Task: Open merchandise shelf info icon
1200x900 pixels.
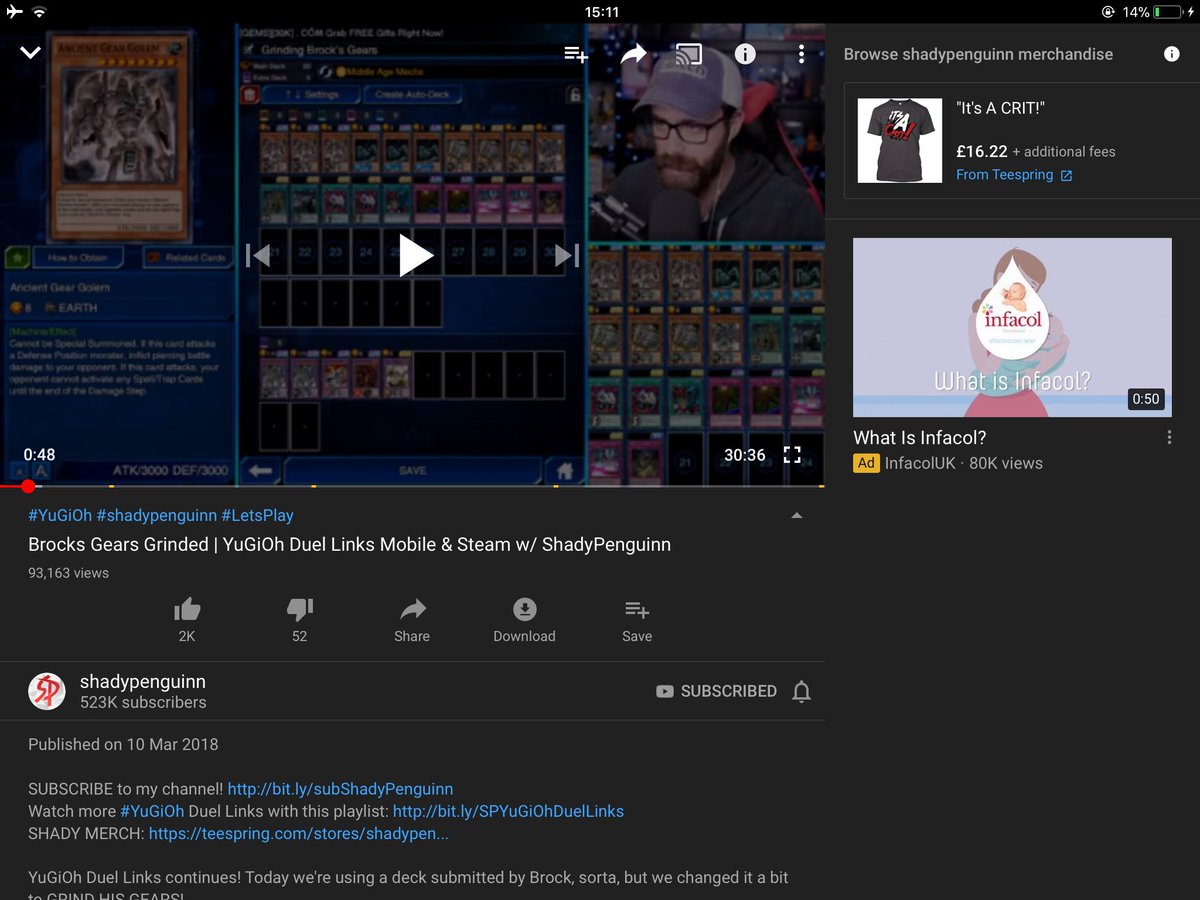Action: coord(1172,54)
